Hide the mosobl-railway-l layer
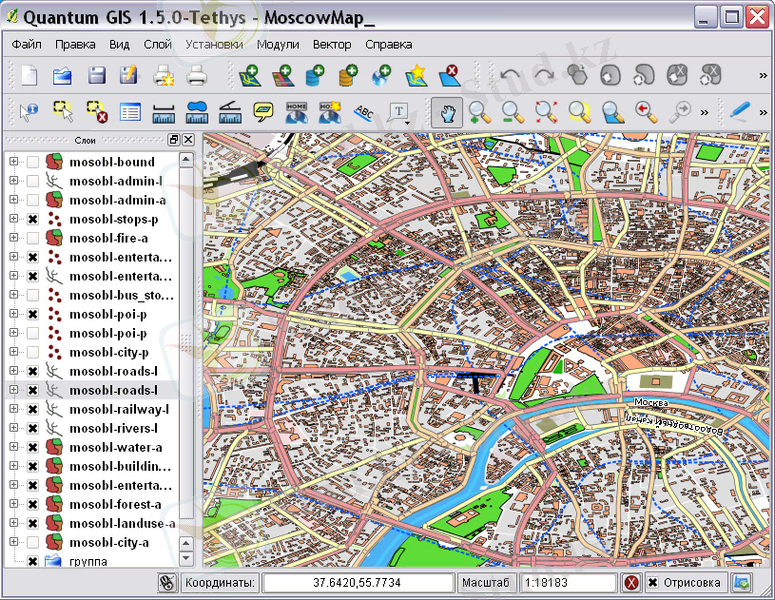 33,409
